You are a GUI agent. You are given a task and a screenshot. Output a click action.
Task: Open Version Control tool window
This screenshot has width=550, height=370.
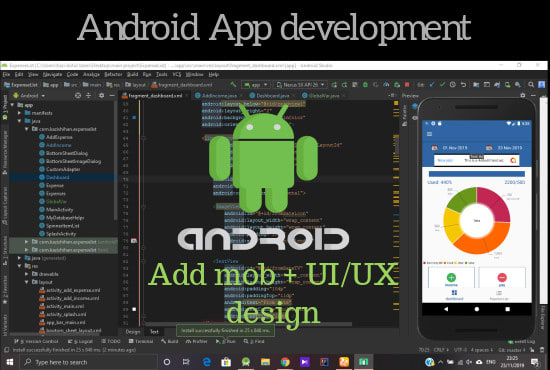[36, 341]
